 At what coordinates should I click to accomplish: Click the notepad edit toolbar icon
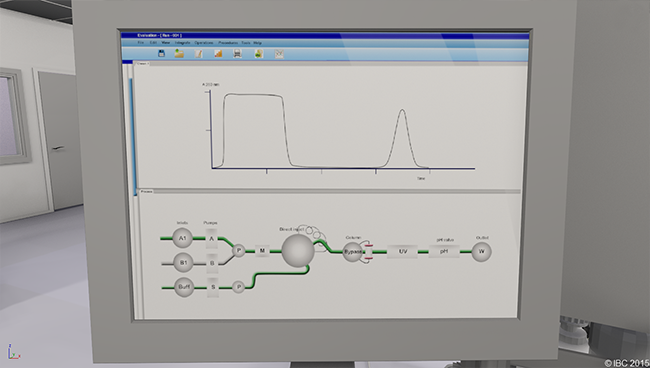point(199,53)
